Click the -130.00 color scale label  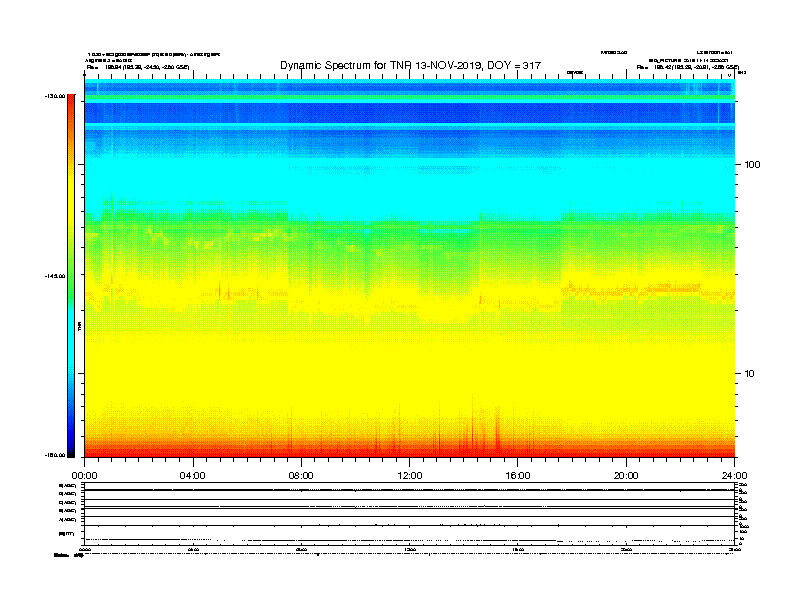(55, 96)
